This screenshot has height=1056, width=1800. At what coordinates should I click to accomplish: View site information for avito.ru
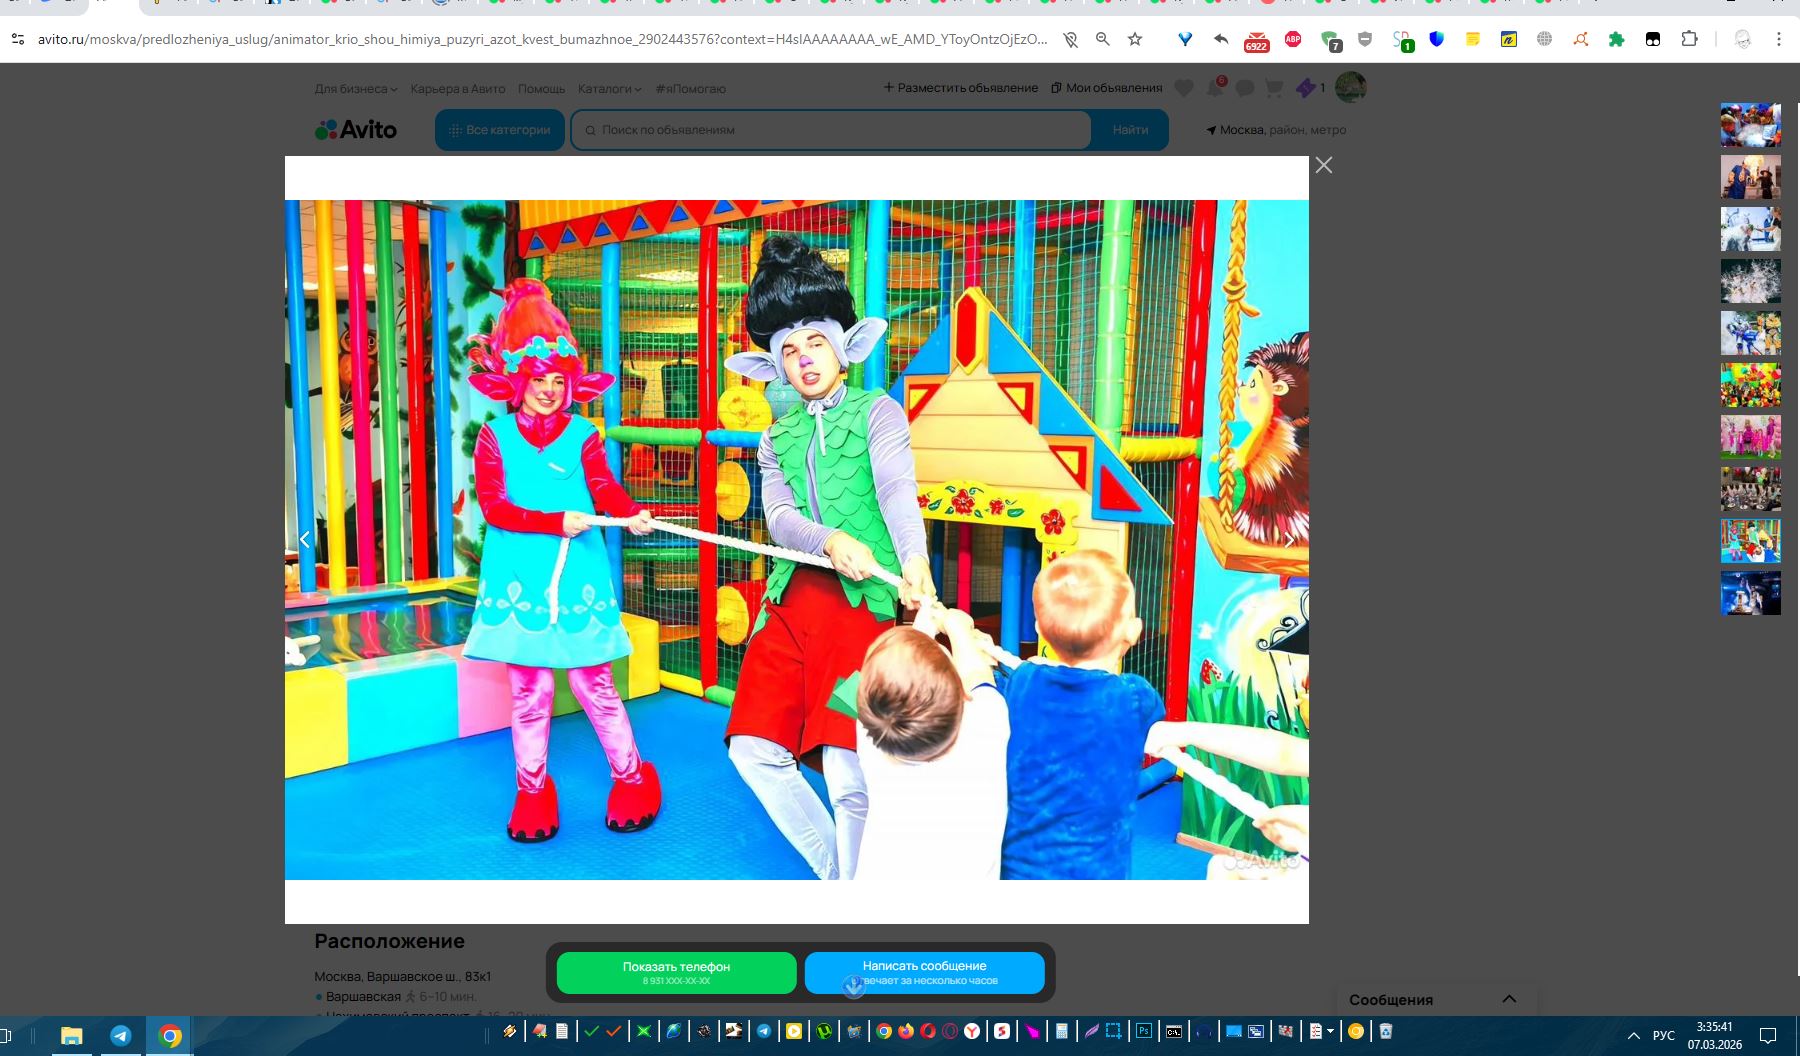(17, 39)
